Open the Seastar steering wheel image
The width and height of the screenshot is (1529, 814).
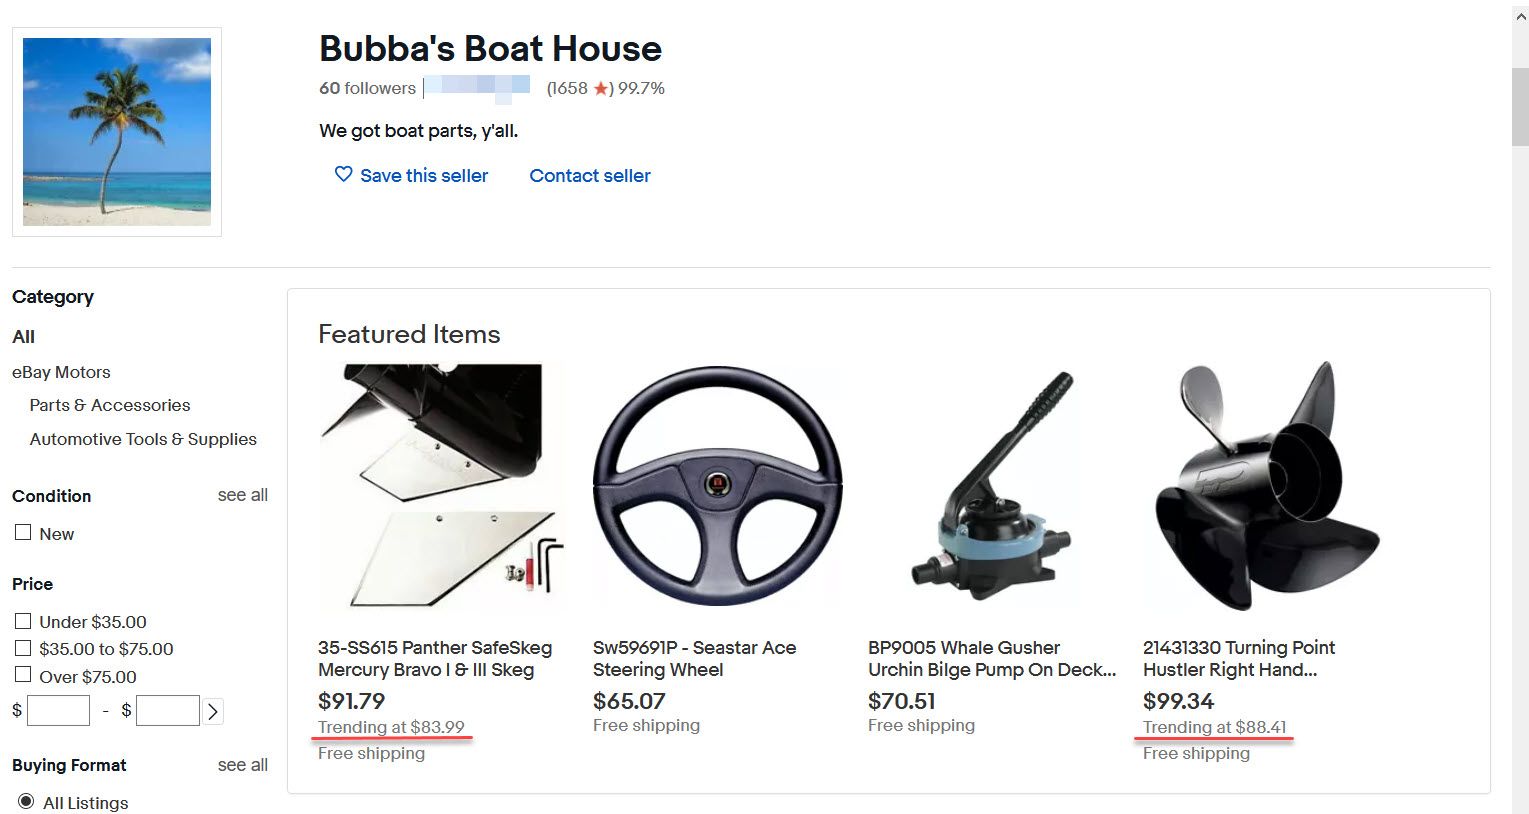[x=717, y=487]
